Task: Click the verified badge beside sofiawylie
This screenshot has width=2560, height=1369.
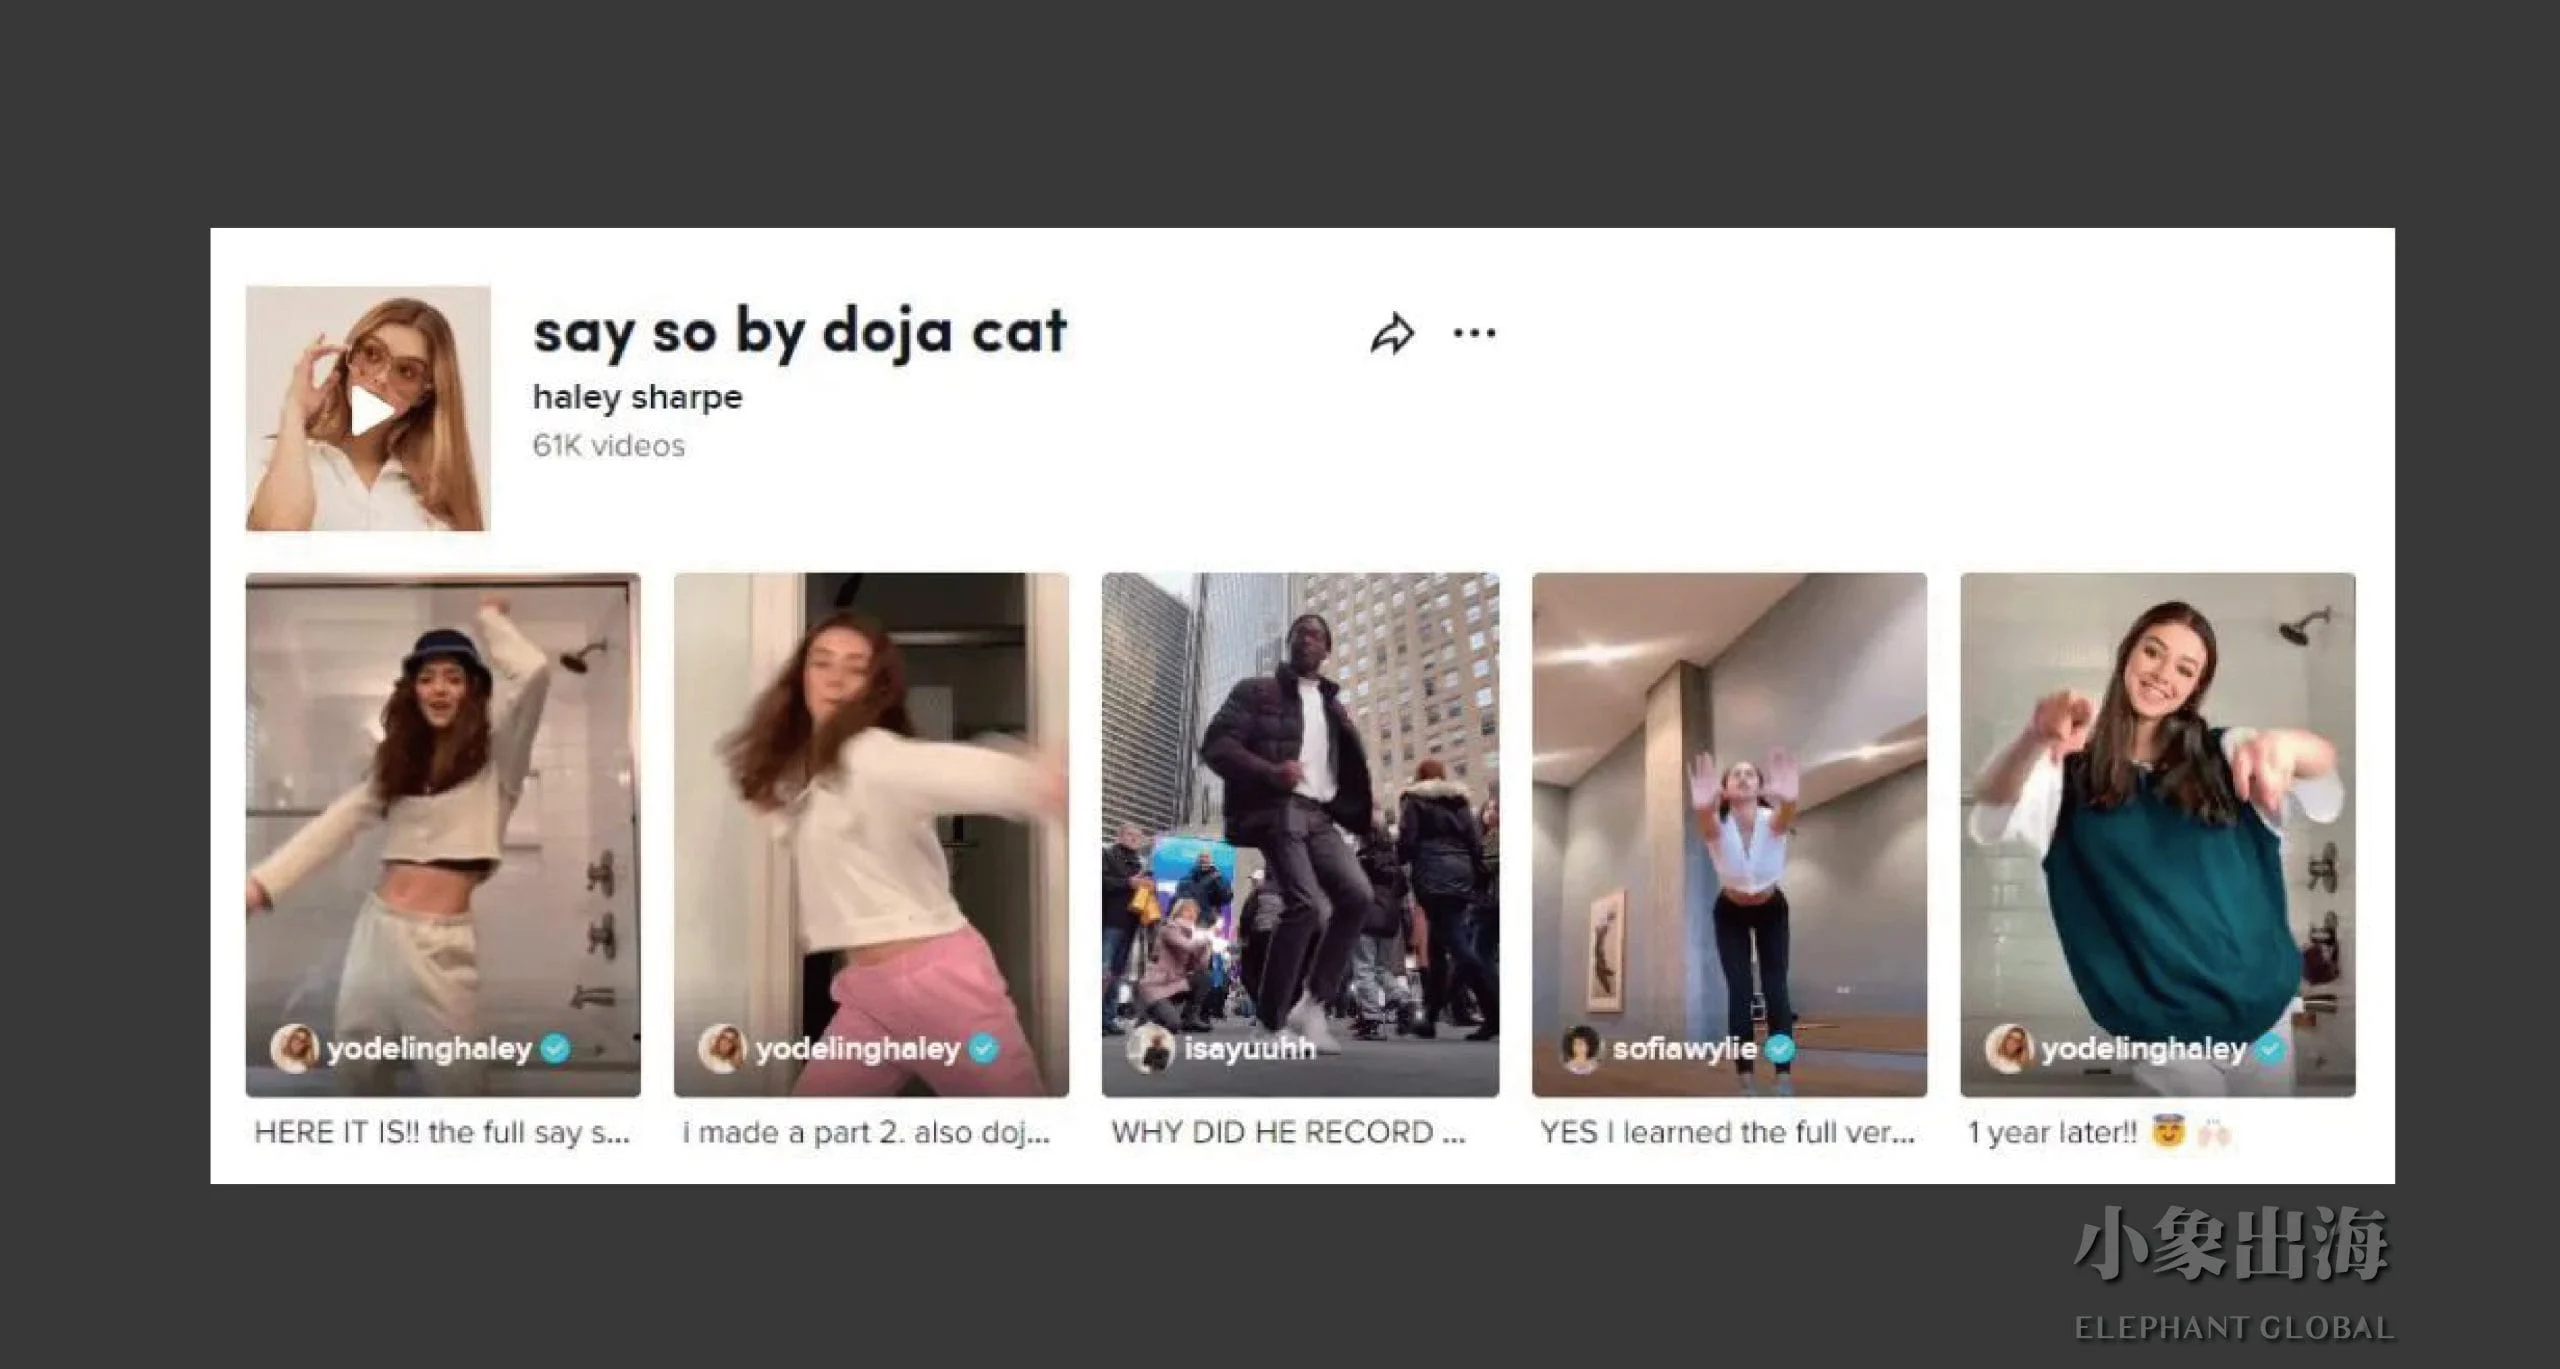Action: 1781,1048
